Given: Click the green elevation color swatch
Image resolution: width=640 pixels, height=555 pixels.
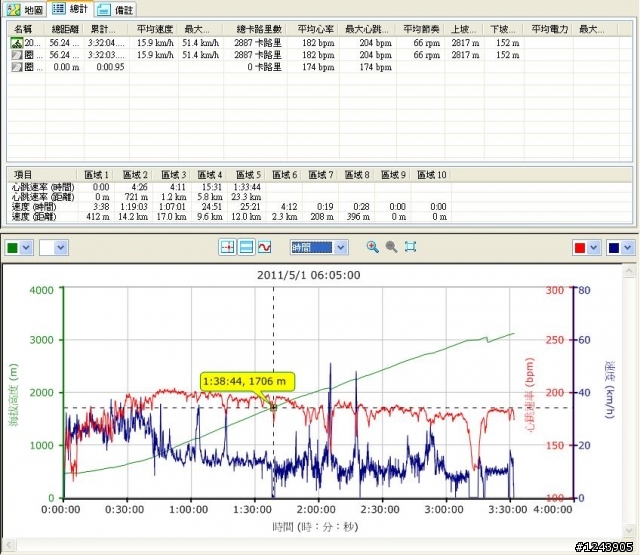Looking at the screenshot, I should coord(13,248).
